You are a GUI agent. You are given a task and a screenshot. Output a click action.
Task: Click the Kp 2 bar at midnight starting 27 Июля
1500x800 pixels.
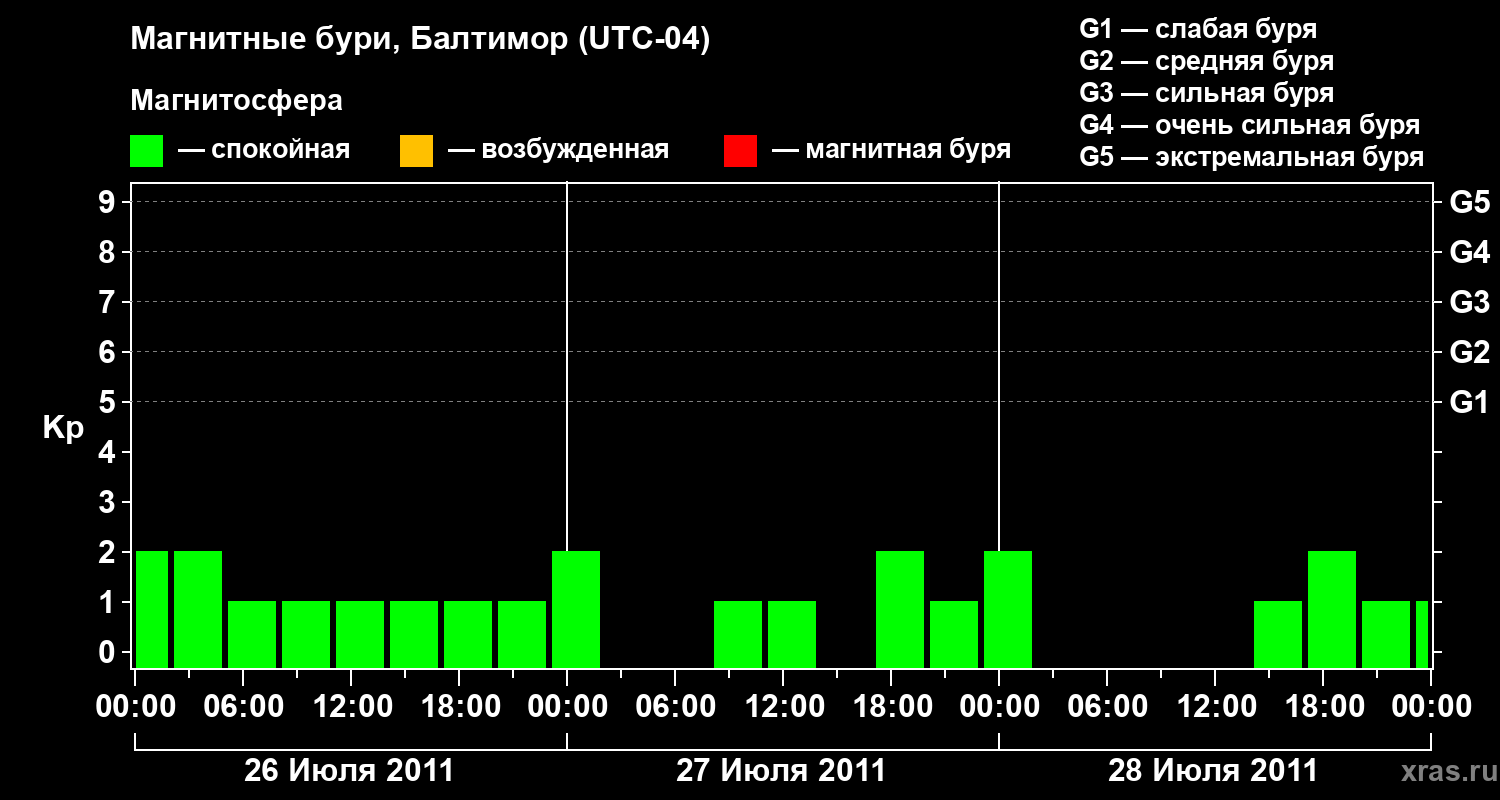tap(576, 609)
